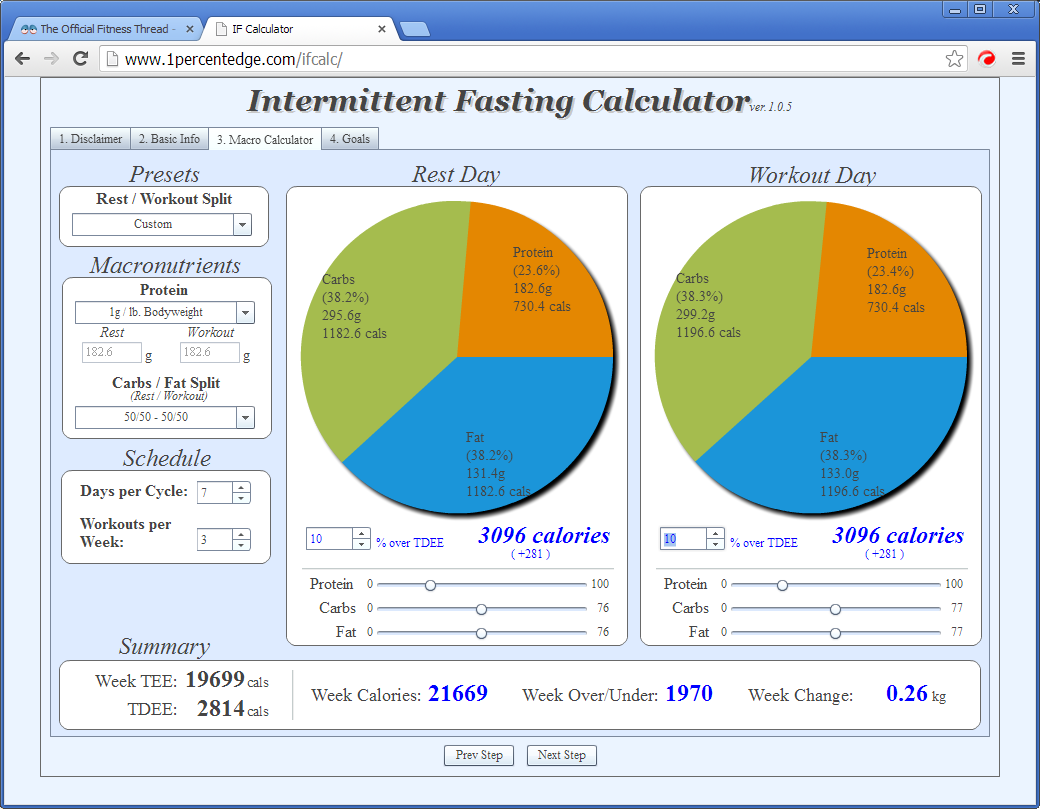Click the Prev Step button

(479, 755)
